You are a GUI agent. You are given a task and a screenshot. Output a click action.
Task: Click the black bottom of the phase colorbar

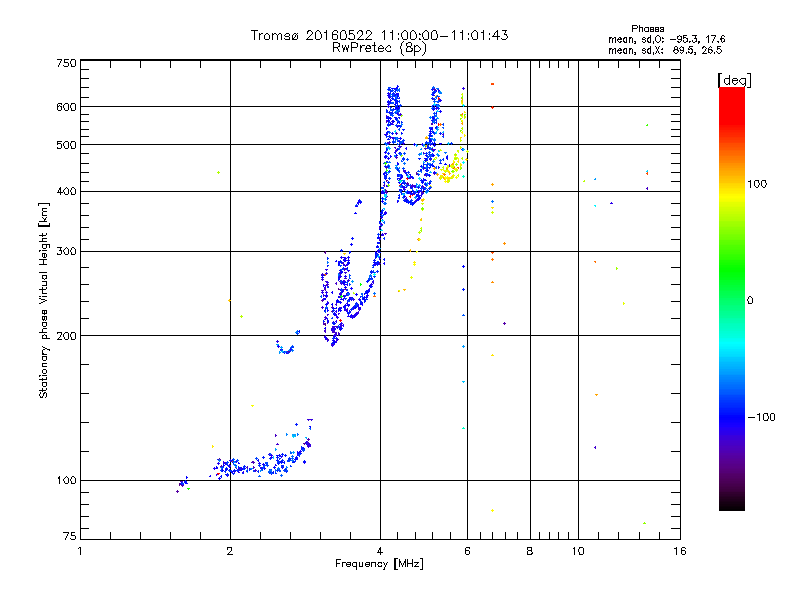[732, 503]
